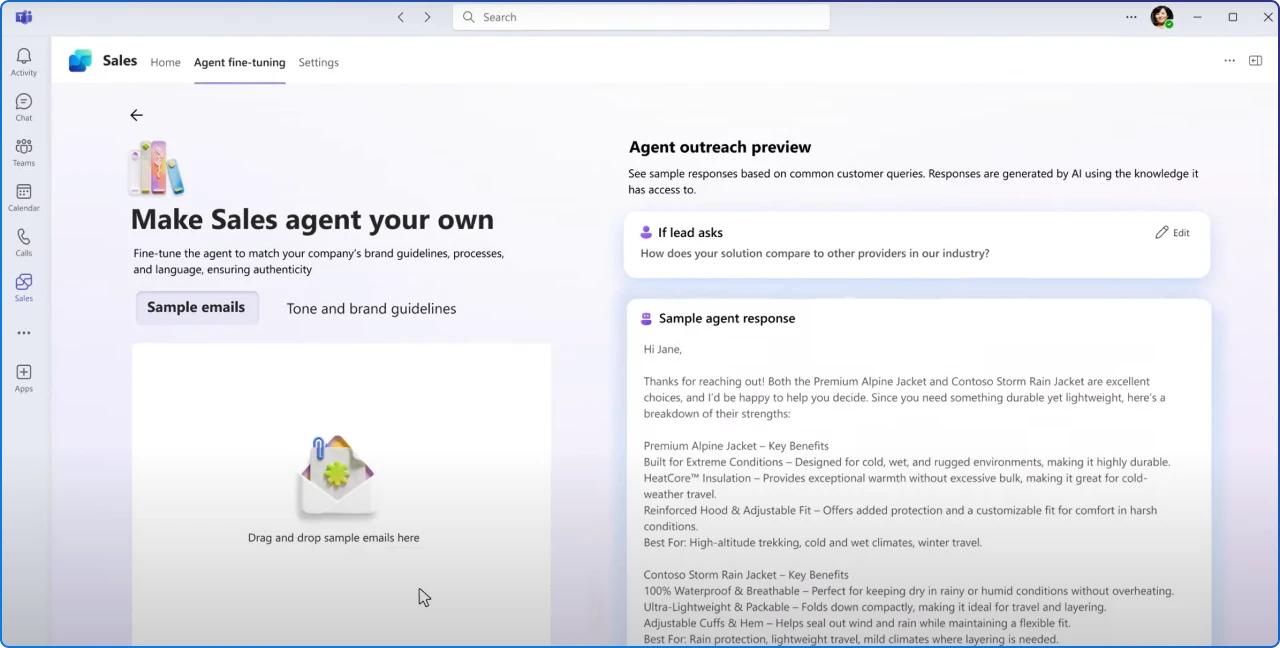Open the Chat section

tap(24, 107)
